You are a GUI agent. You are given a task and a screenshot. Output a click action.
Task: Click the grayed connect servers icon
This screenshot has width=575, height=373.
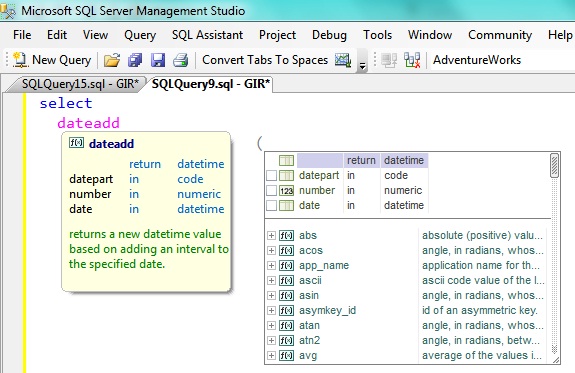tap(389, 60)
